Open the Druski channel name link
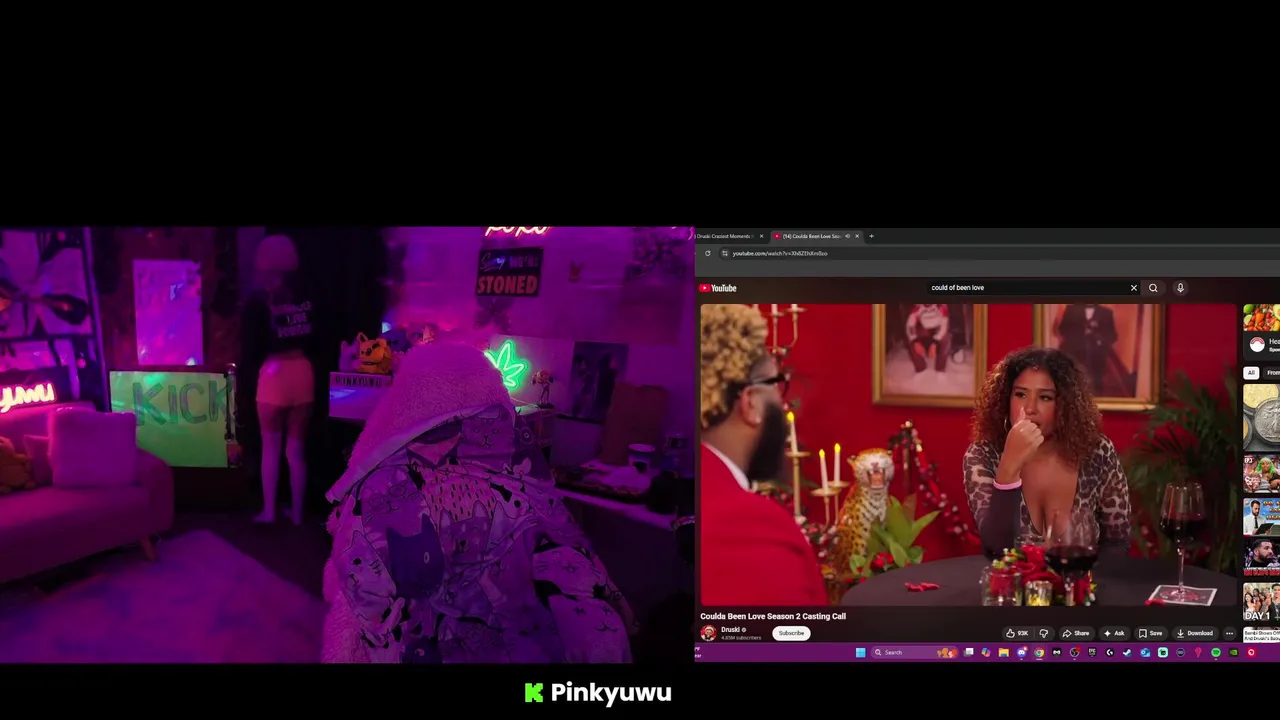The height and width of the screenshot is (720, 1280). coord(731,630)
